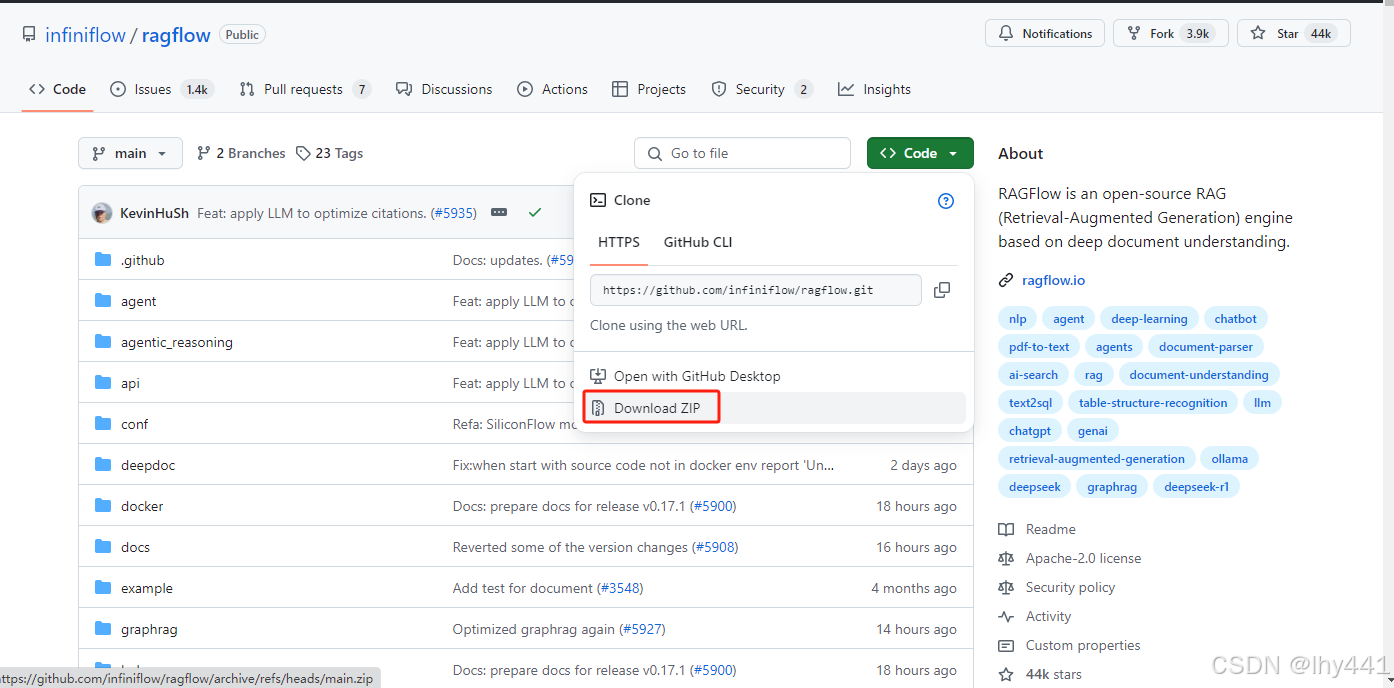Click the Custom properties icon
The height and width of the screenshot is (688, 1394).
pyautogui.click(x=1006, y=646)
